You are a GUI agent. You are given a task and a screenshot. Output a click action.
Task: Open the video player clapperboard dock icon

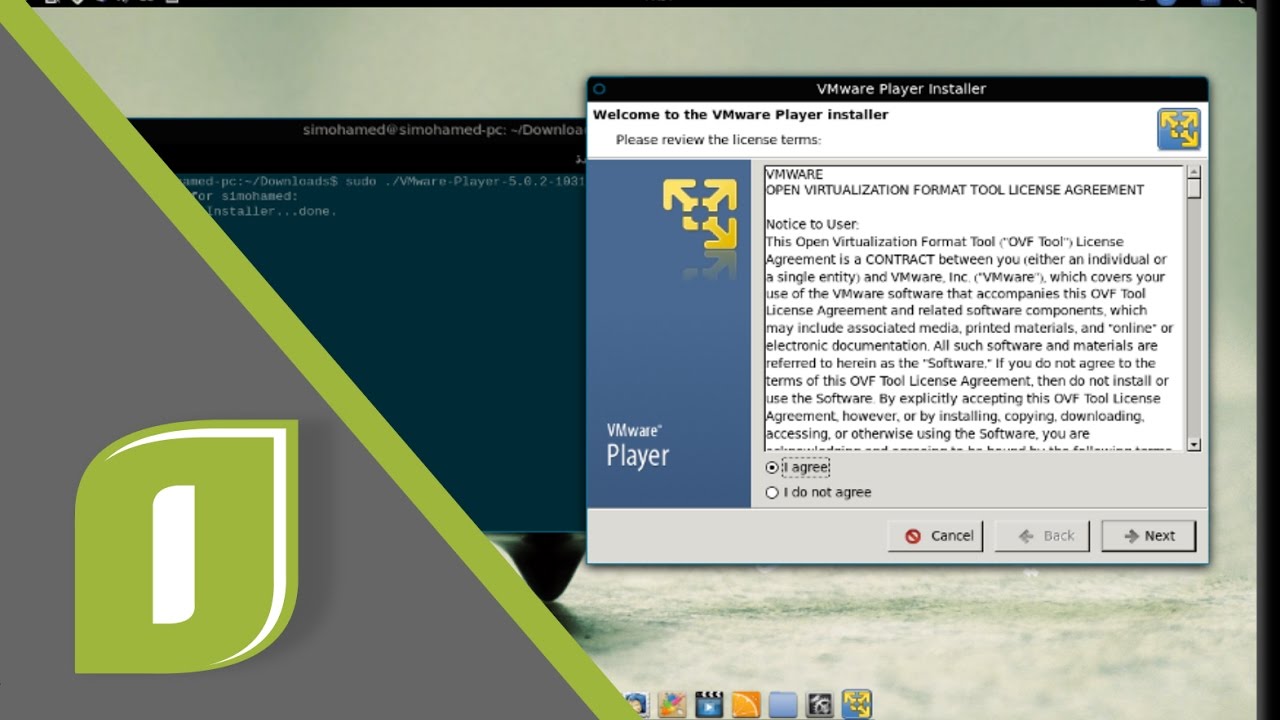click(x=709, y=704)
